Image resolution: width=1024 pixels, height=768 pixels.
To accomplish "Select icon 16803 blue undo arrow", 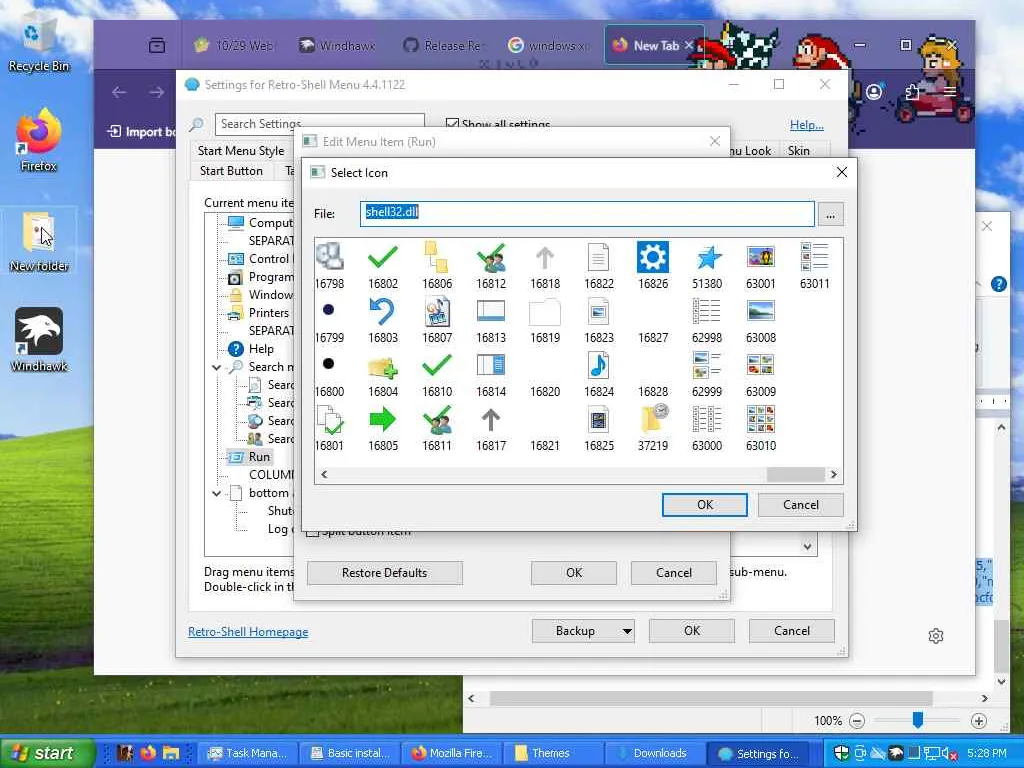I will 383,312.
